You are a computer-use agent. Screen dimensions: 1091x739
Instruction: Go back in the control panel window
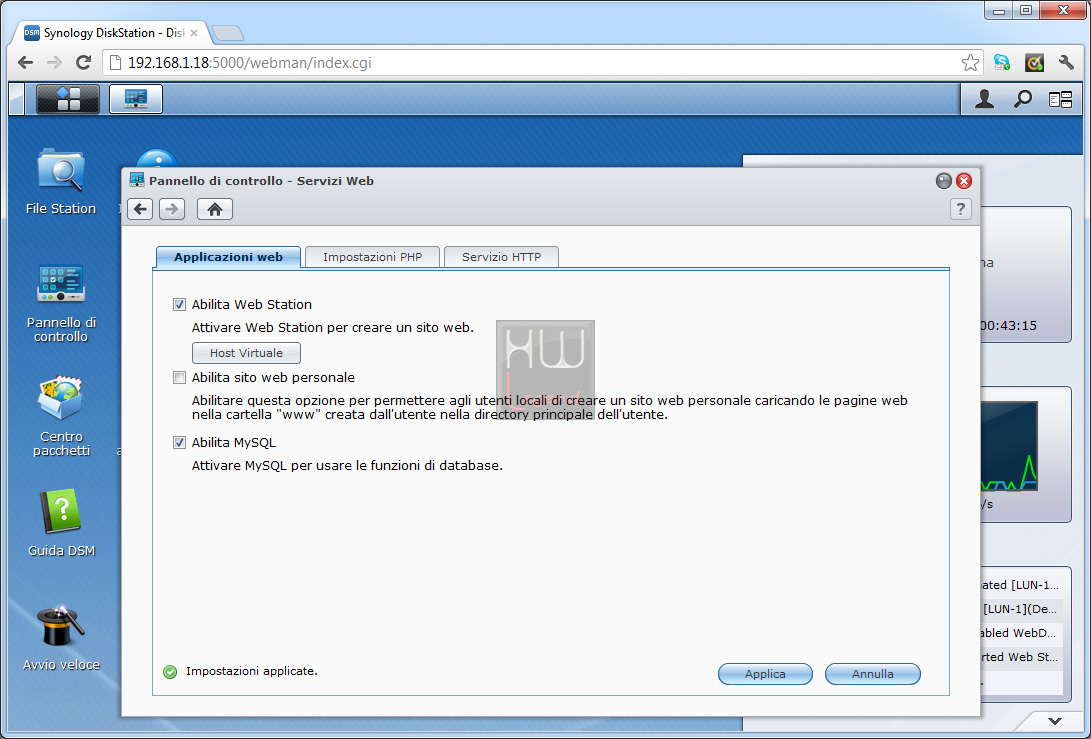pos(141,209)
